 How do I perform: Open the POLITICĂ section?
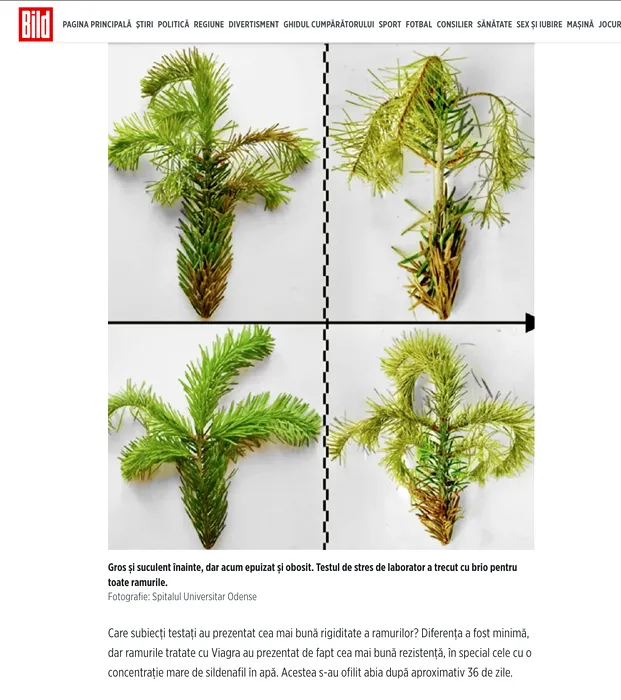coord(173,25)
